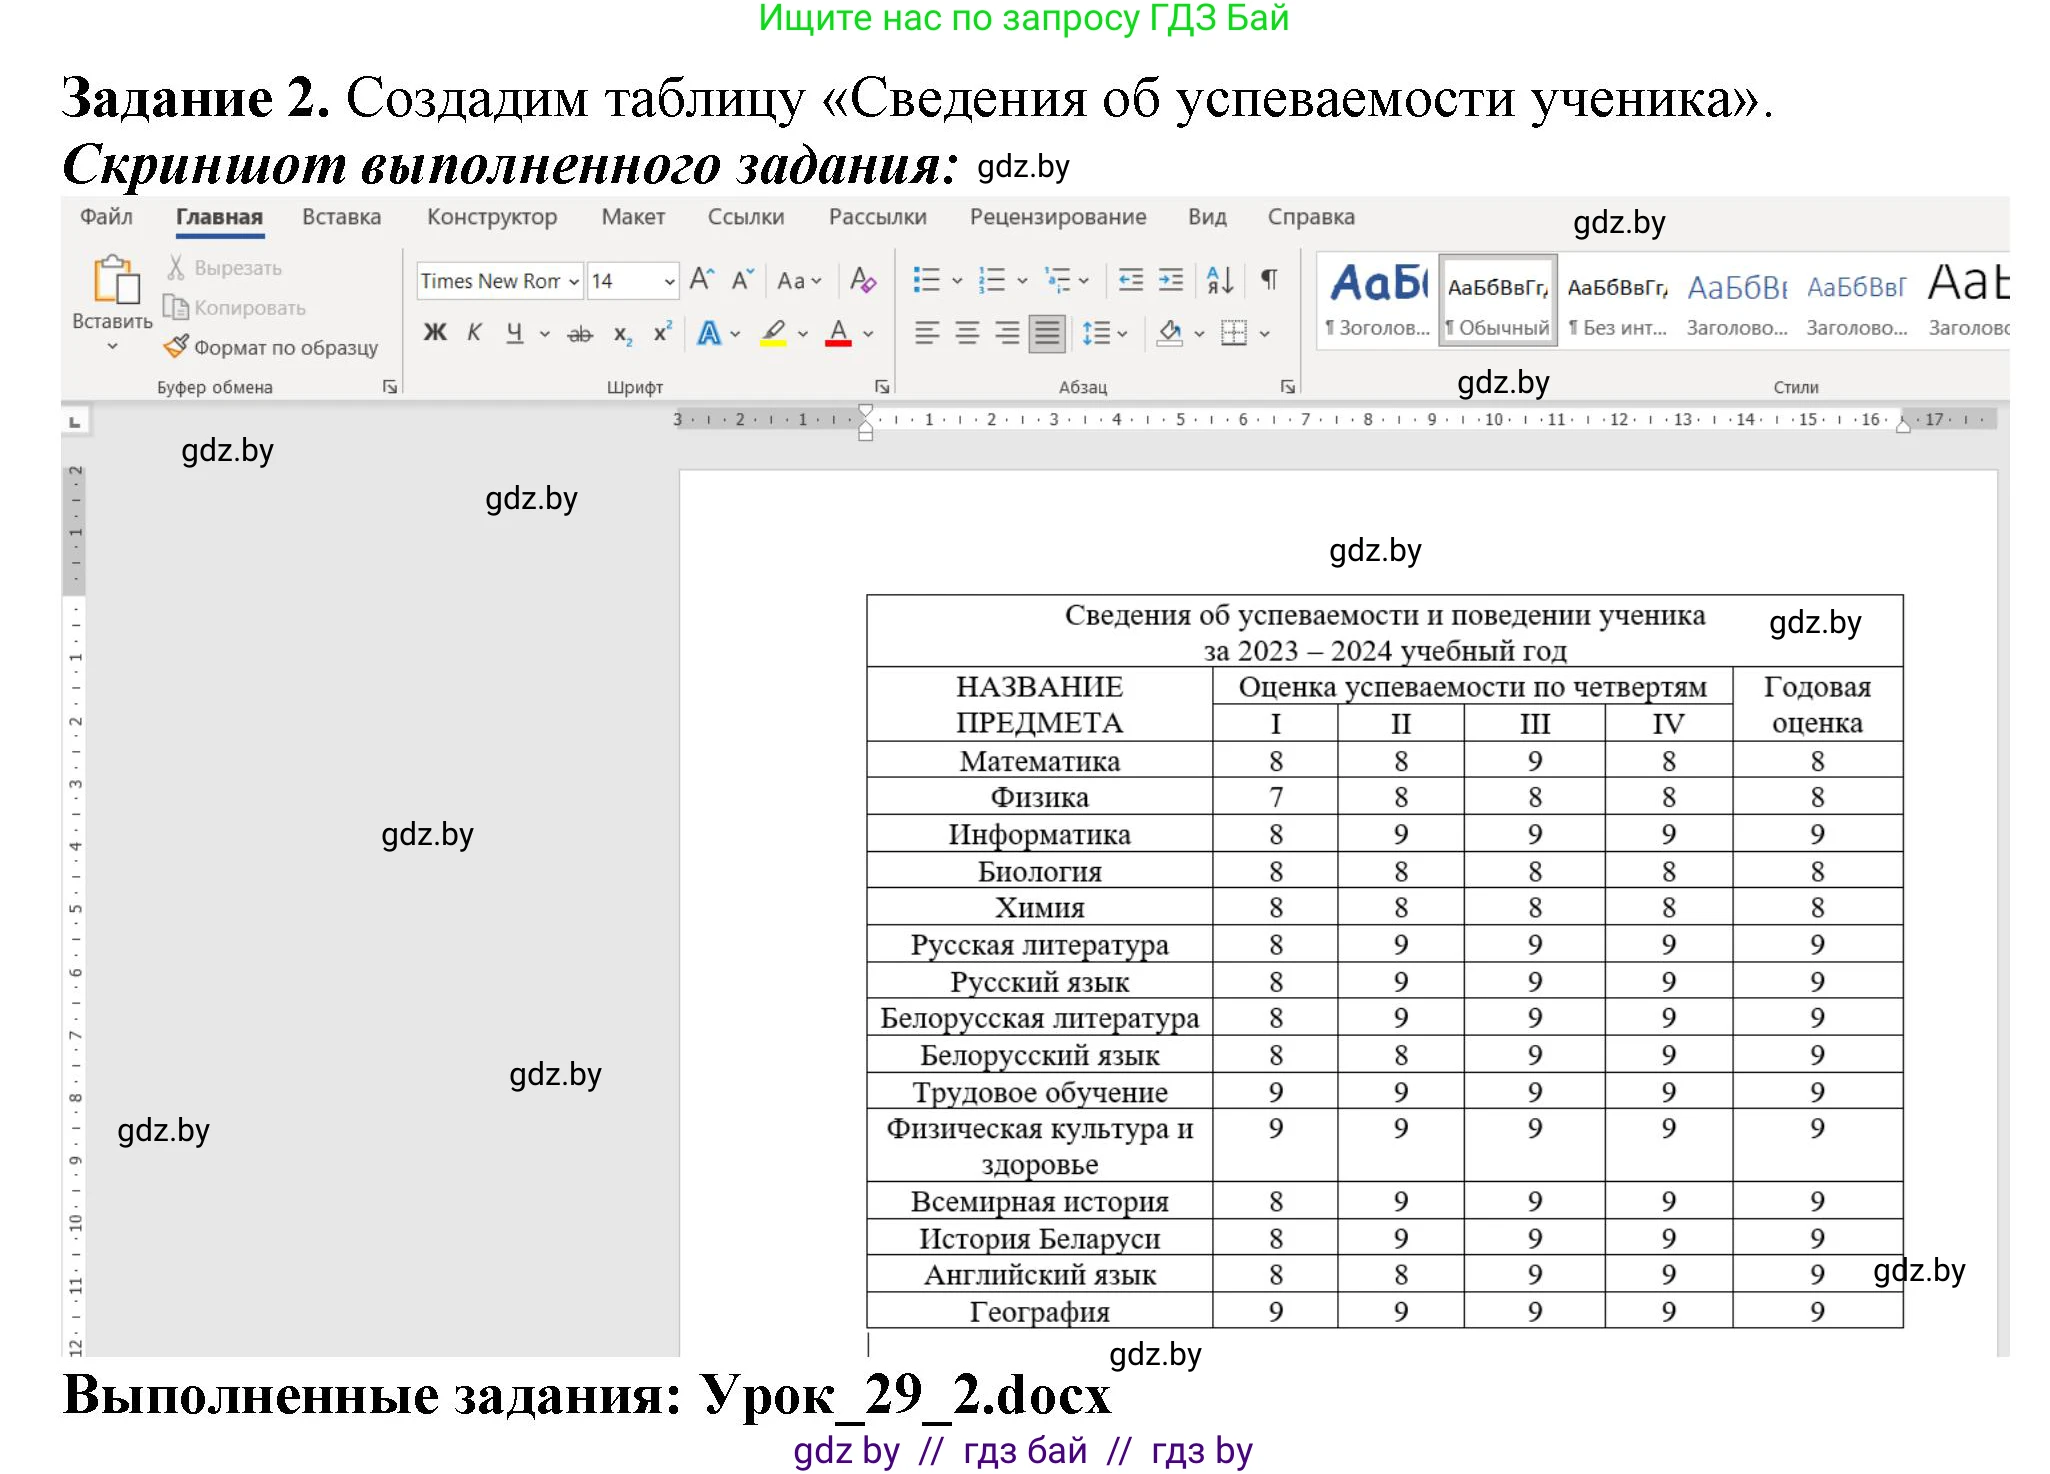Expand the borders dropdown arrow

[1265, 334]
